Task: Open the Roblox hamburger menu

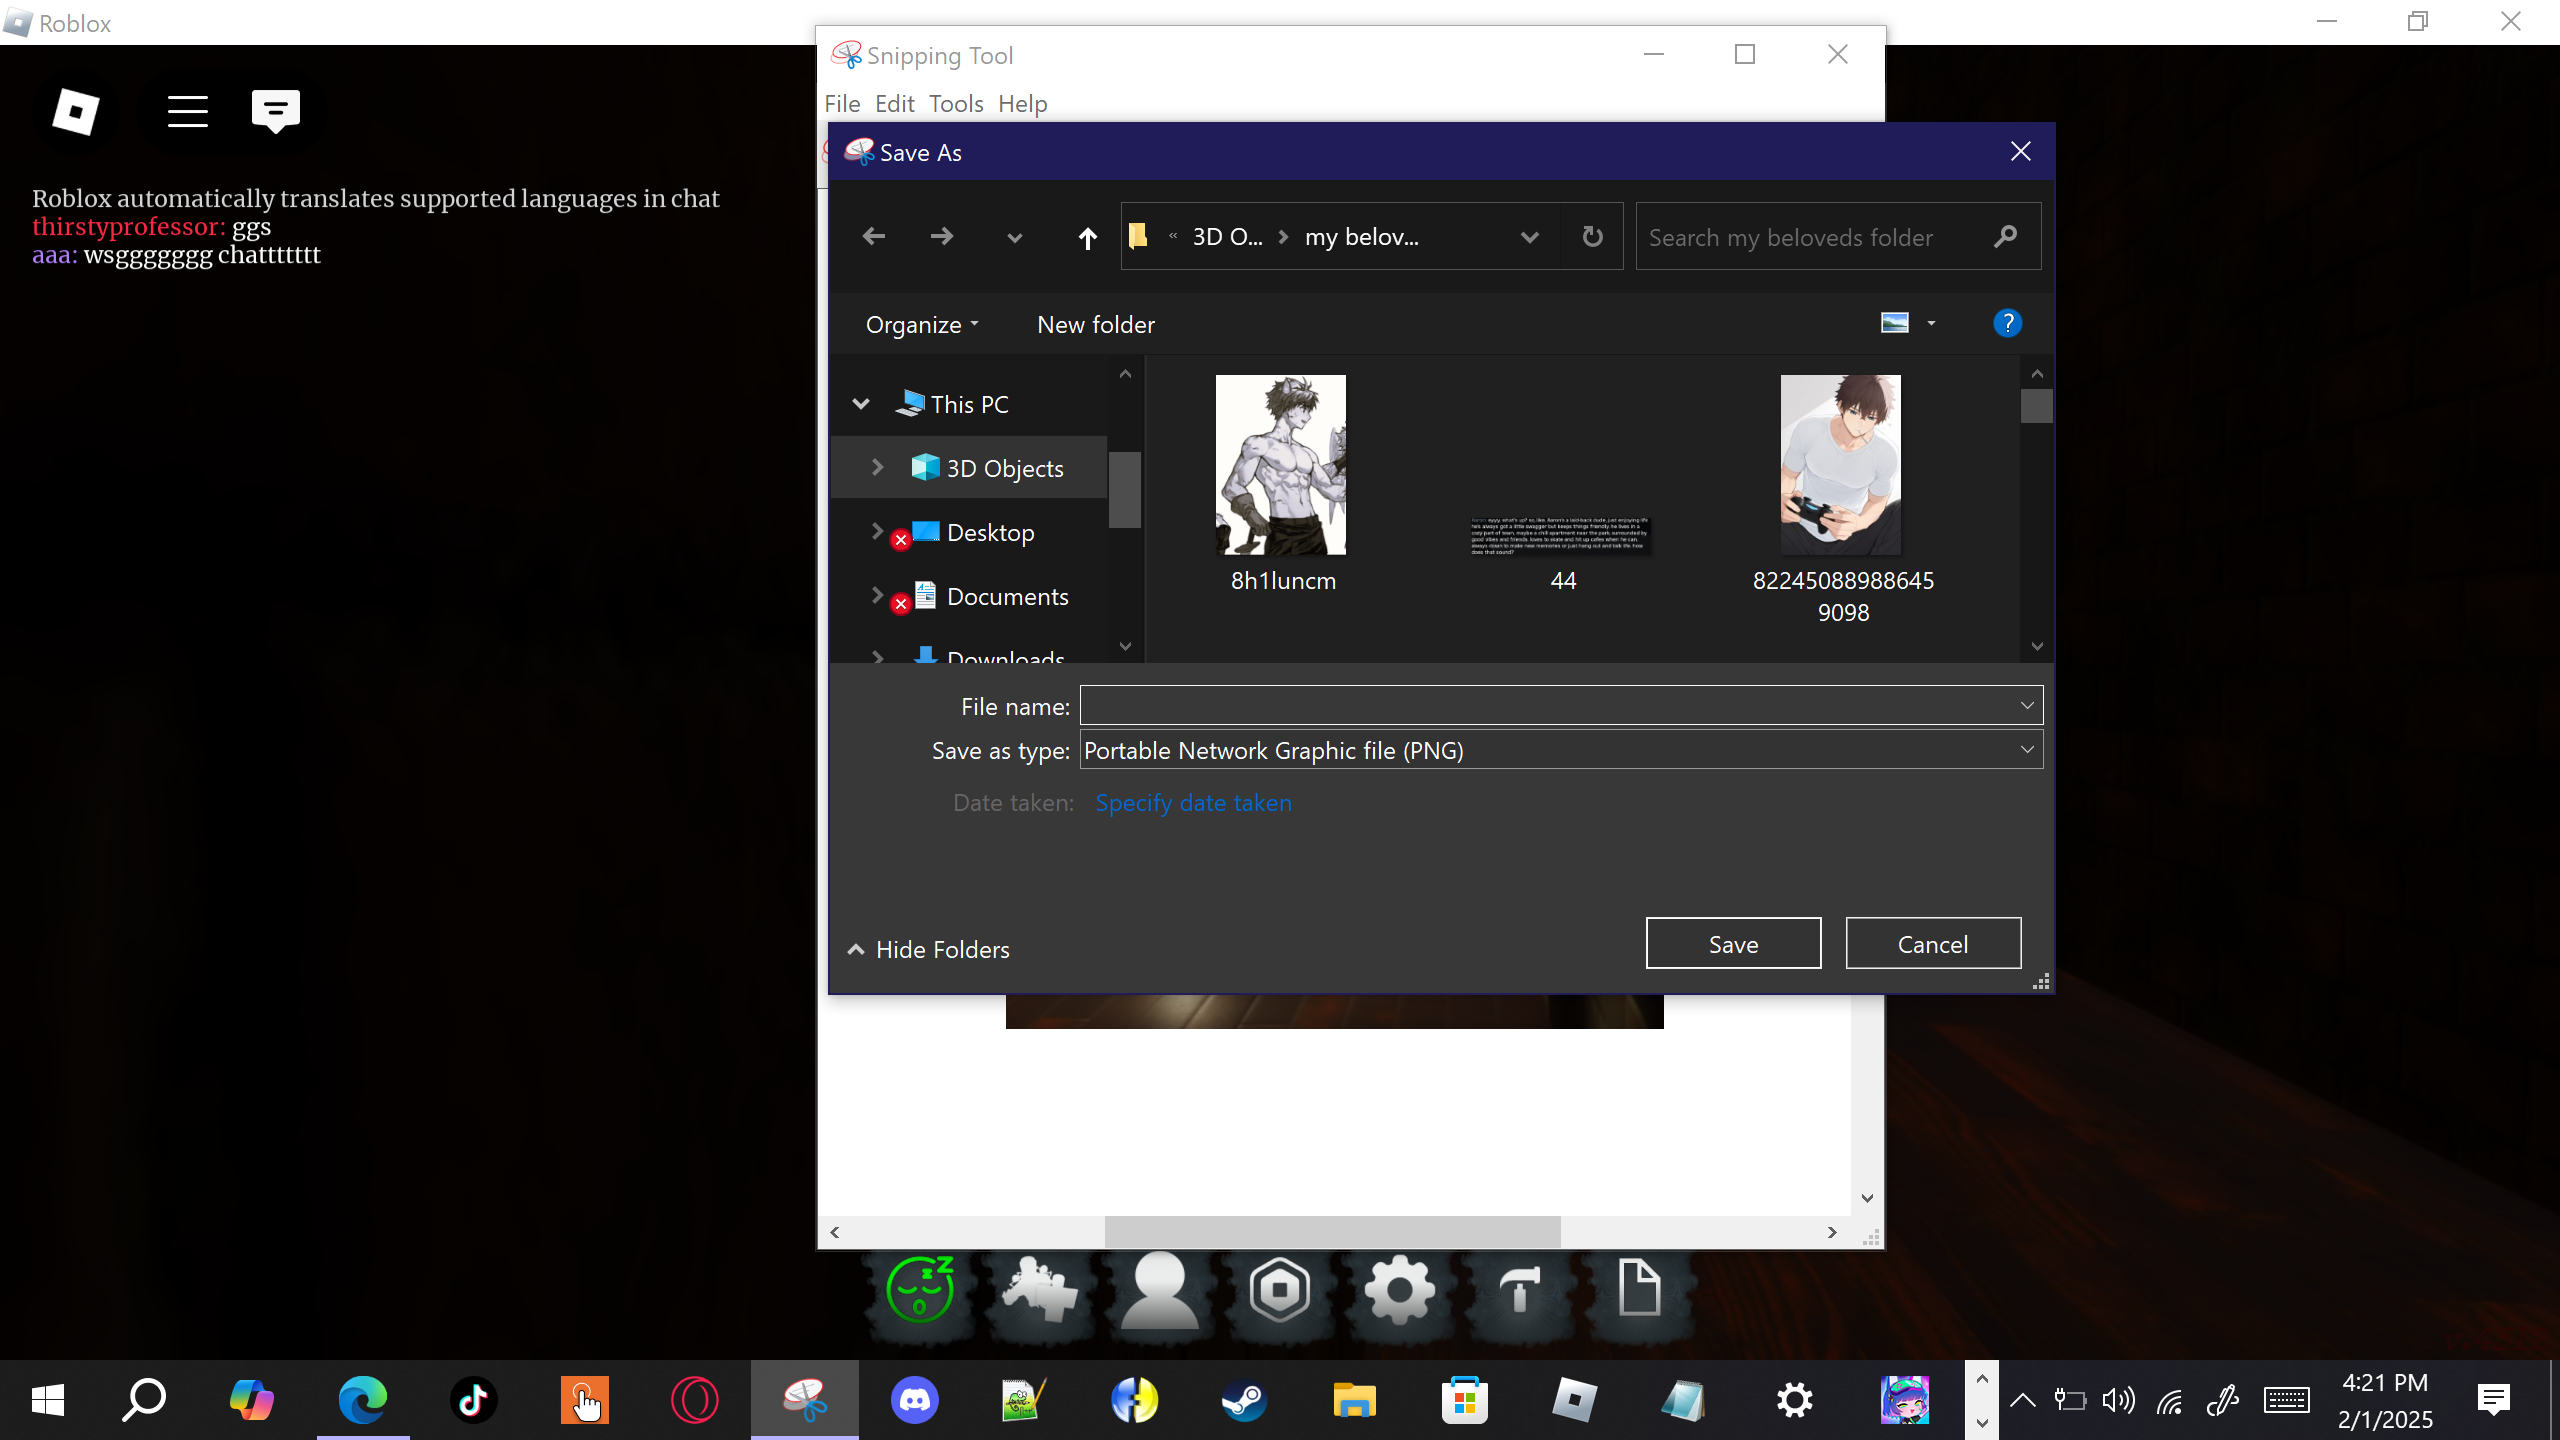Action: (x=187, y=111)
